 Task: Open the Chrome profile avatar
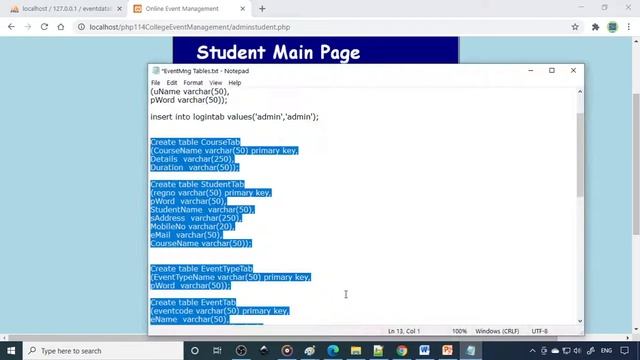coord(612,27)
